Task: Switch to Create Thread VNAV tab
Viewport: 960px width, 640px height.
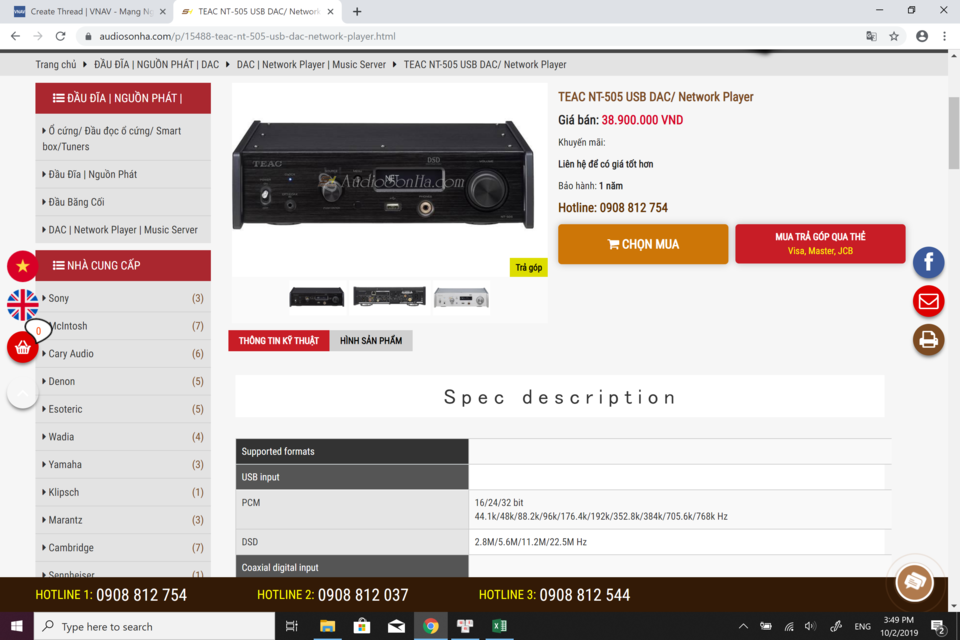Action: (x=89, y=11)
